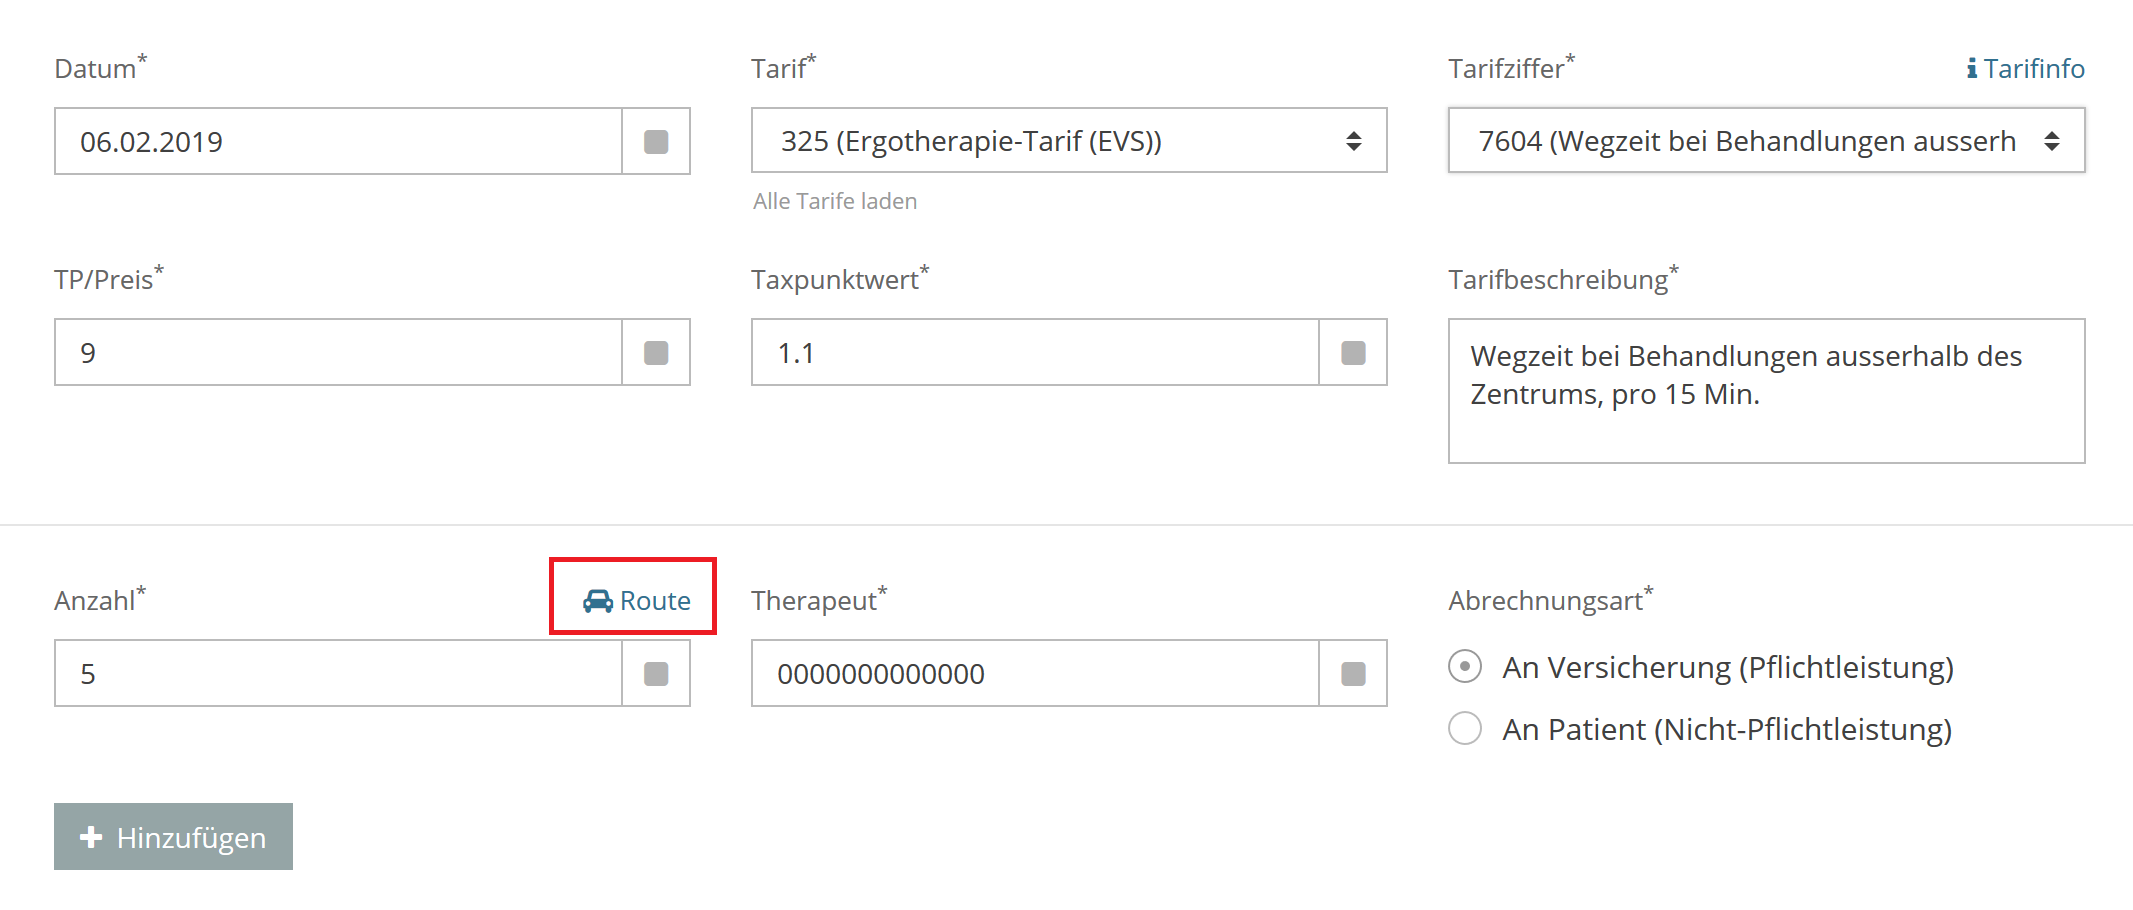Click the Route link text
Image resolution: width=2133 pixels, height=910 pixels.
tap(655, 601)
